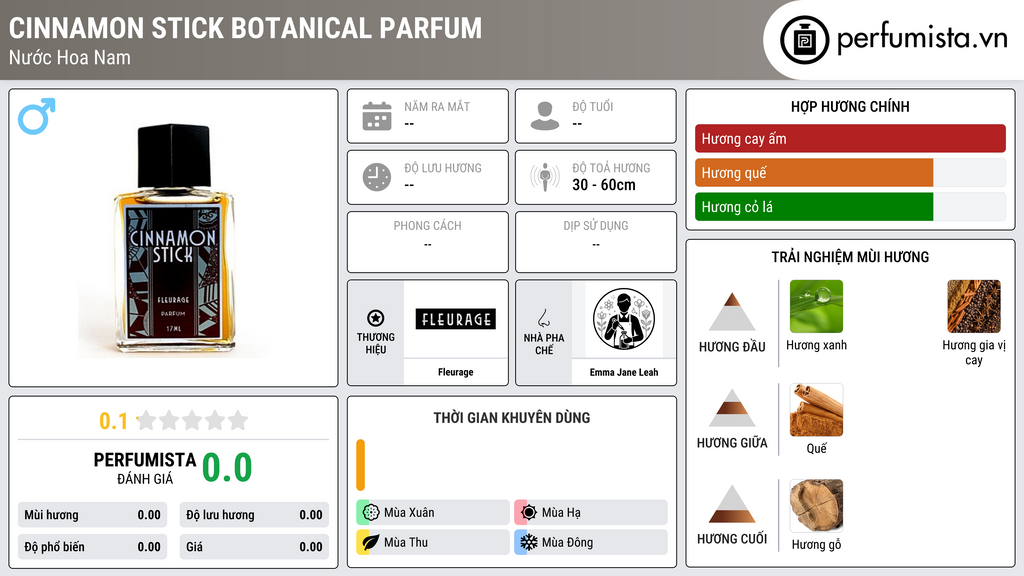Click the clock icon for Độ Lưu Hương

[x=377, y=177]
